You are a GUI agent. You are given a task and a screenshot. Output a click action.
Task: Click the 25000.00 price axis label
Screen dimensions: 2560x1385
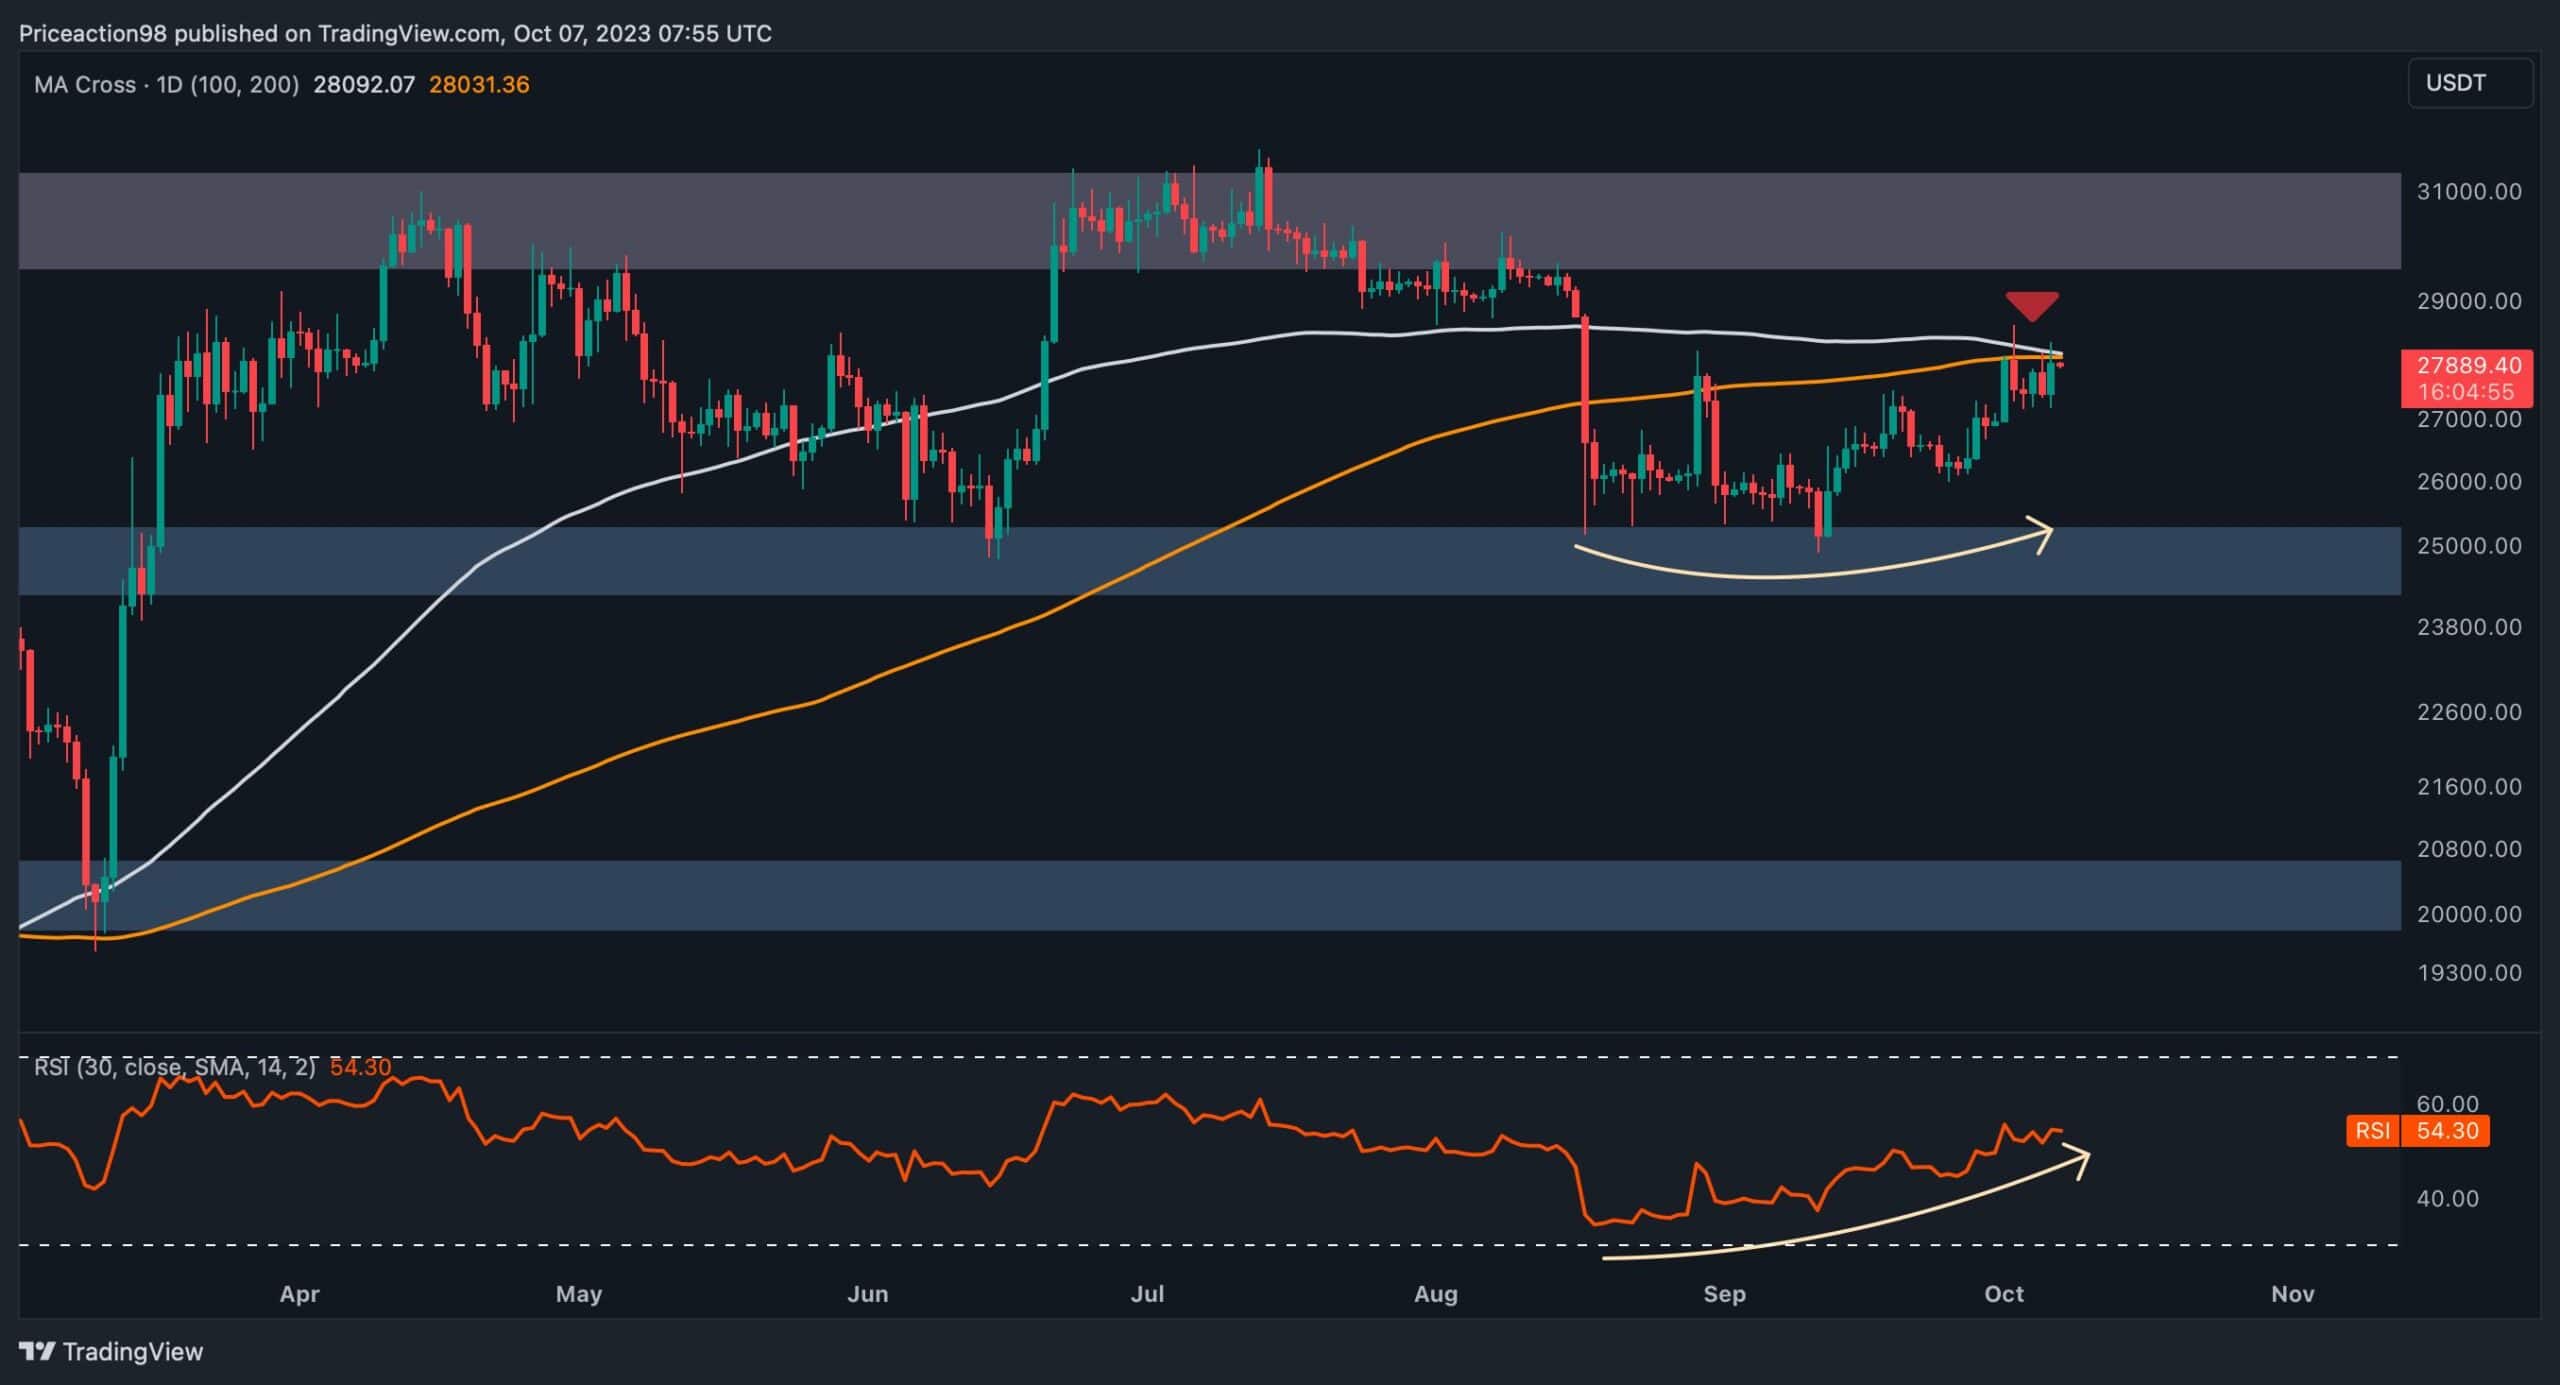click(2469, 546)
